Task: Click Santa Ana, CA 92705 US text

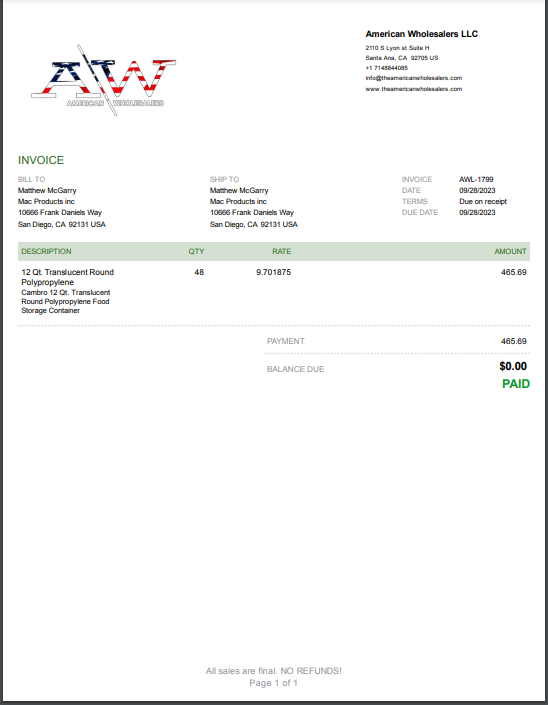Action: [x=401, y=58]
